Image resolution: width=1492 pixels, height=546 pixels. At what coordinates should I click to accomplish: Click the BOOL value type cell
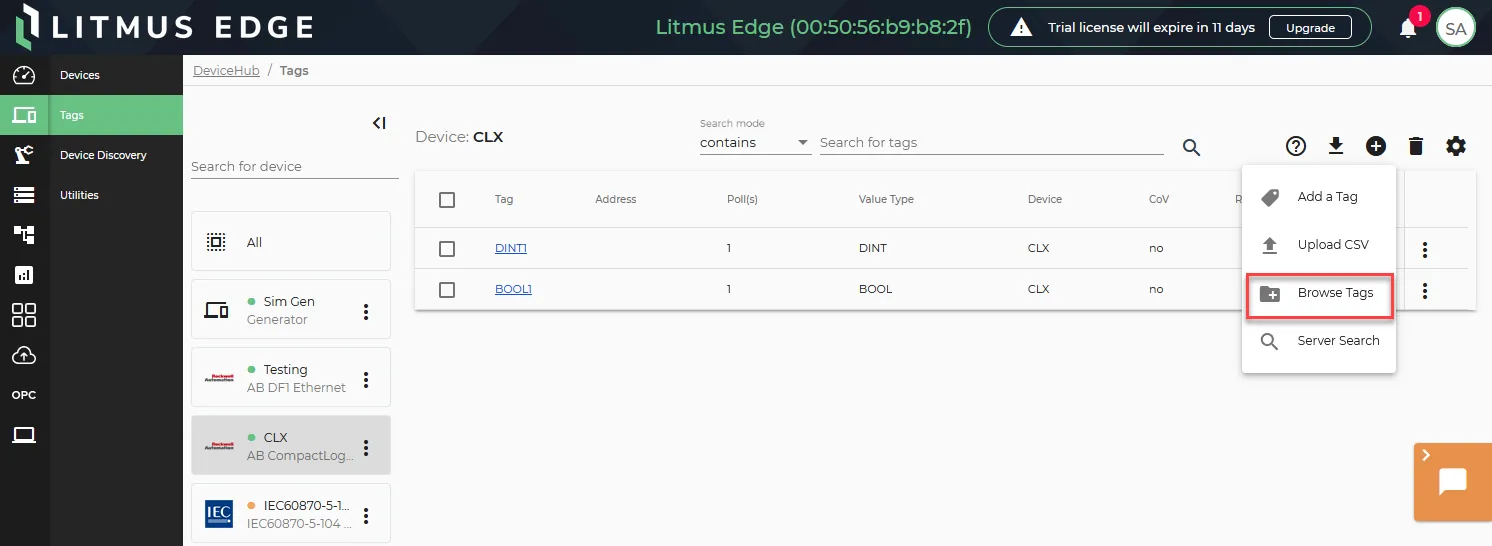pos(876,289)
